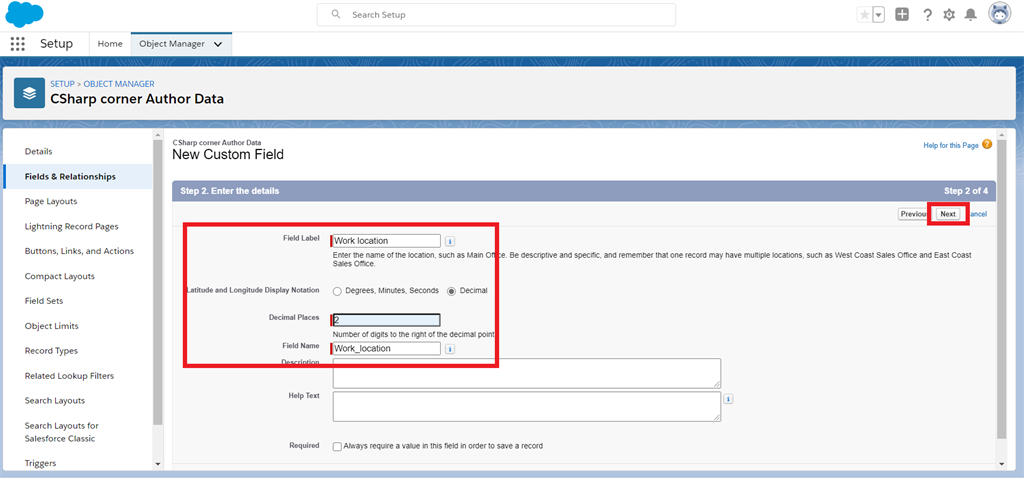Open Buttons, Links, and Actions
Viewport: 1024px width, 480px height.
pos(78,251)
